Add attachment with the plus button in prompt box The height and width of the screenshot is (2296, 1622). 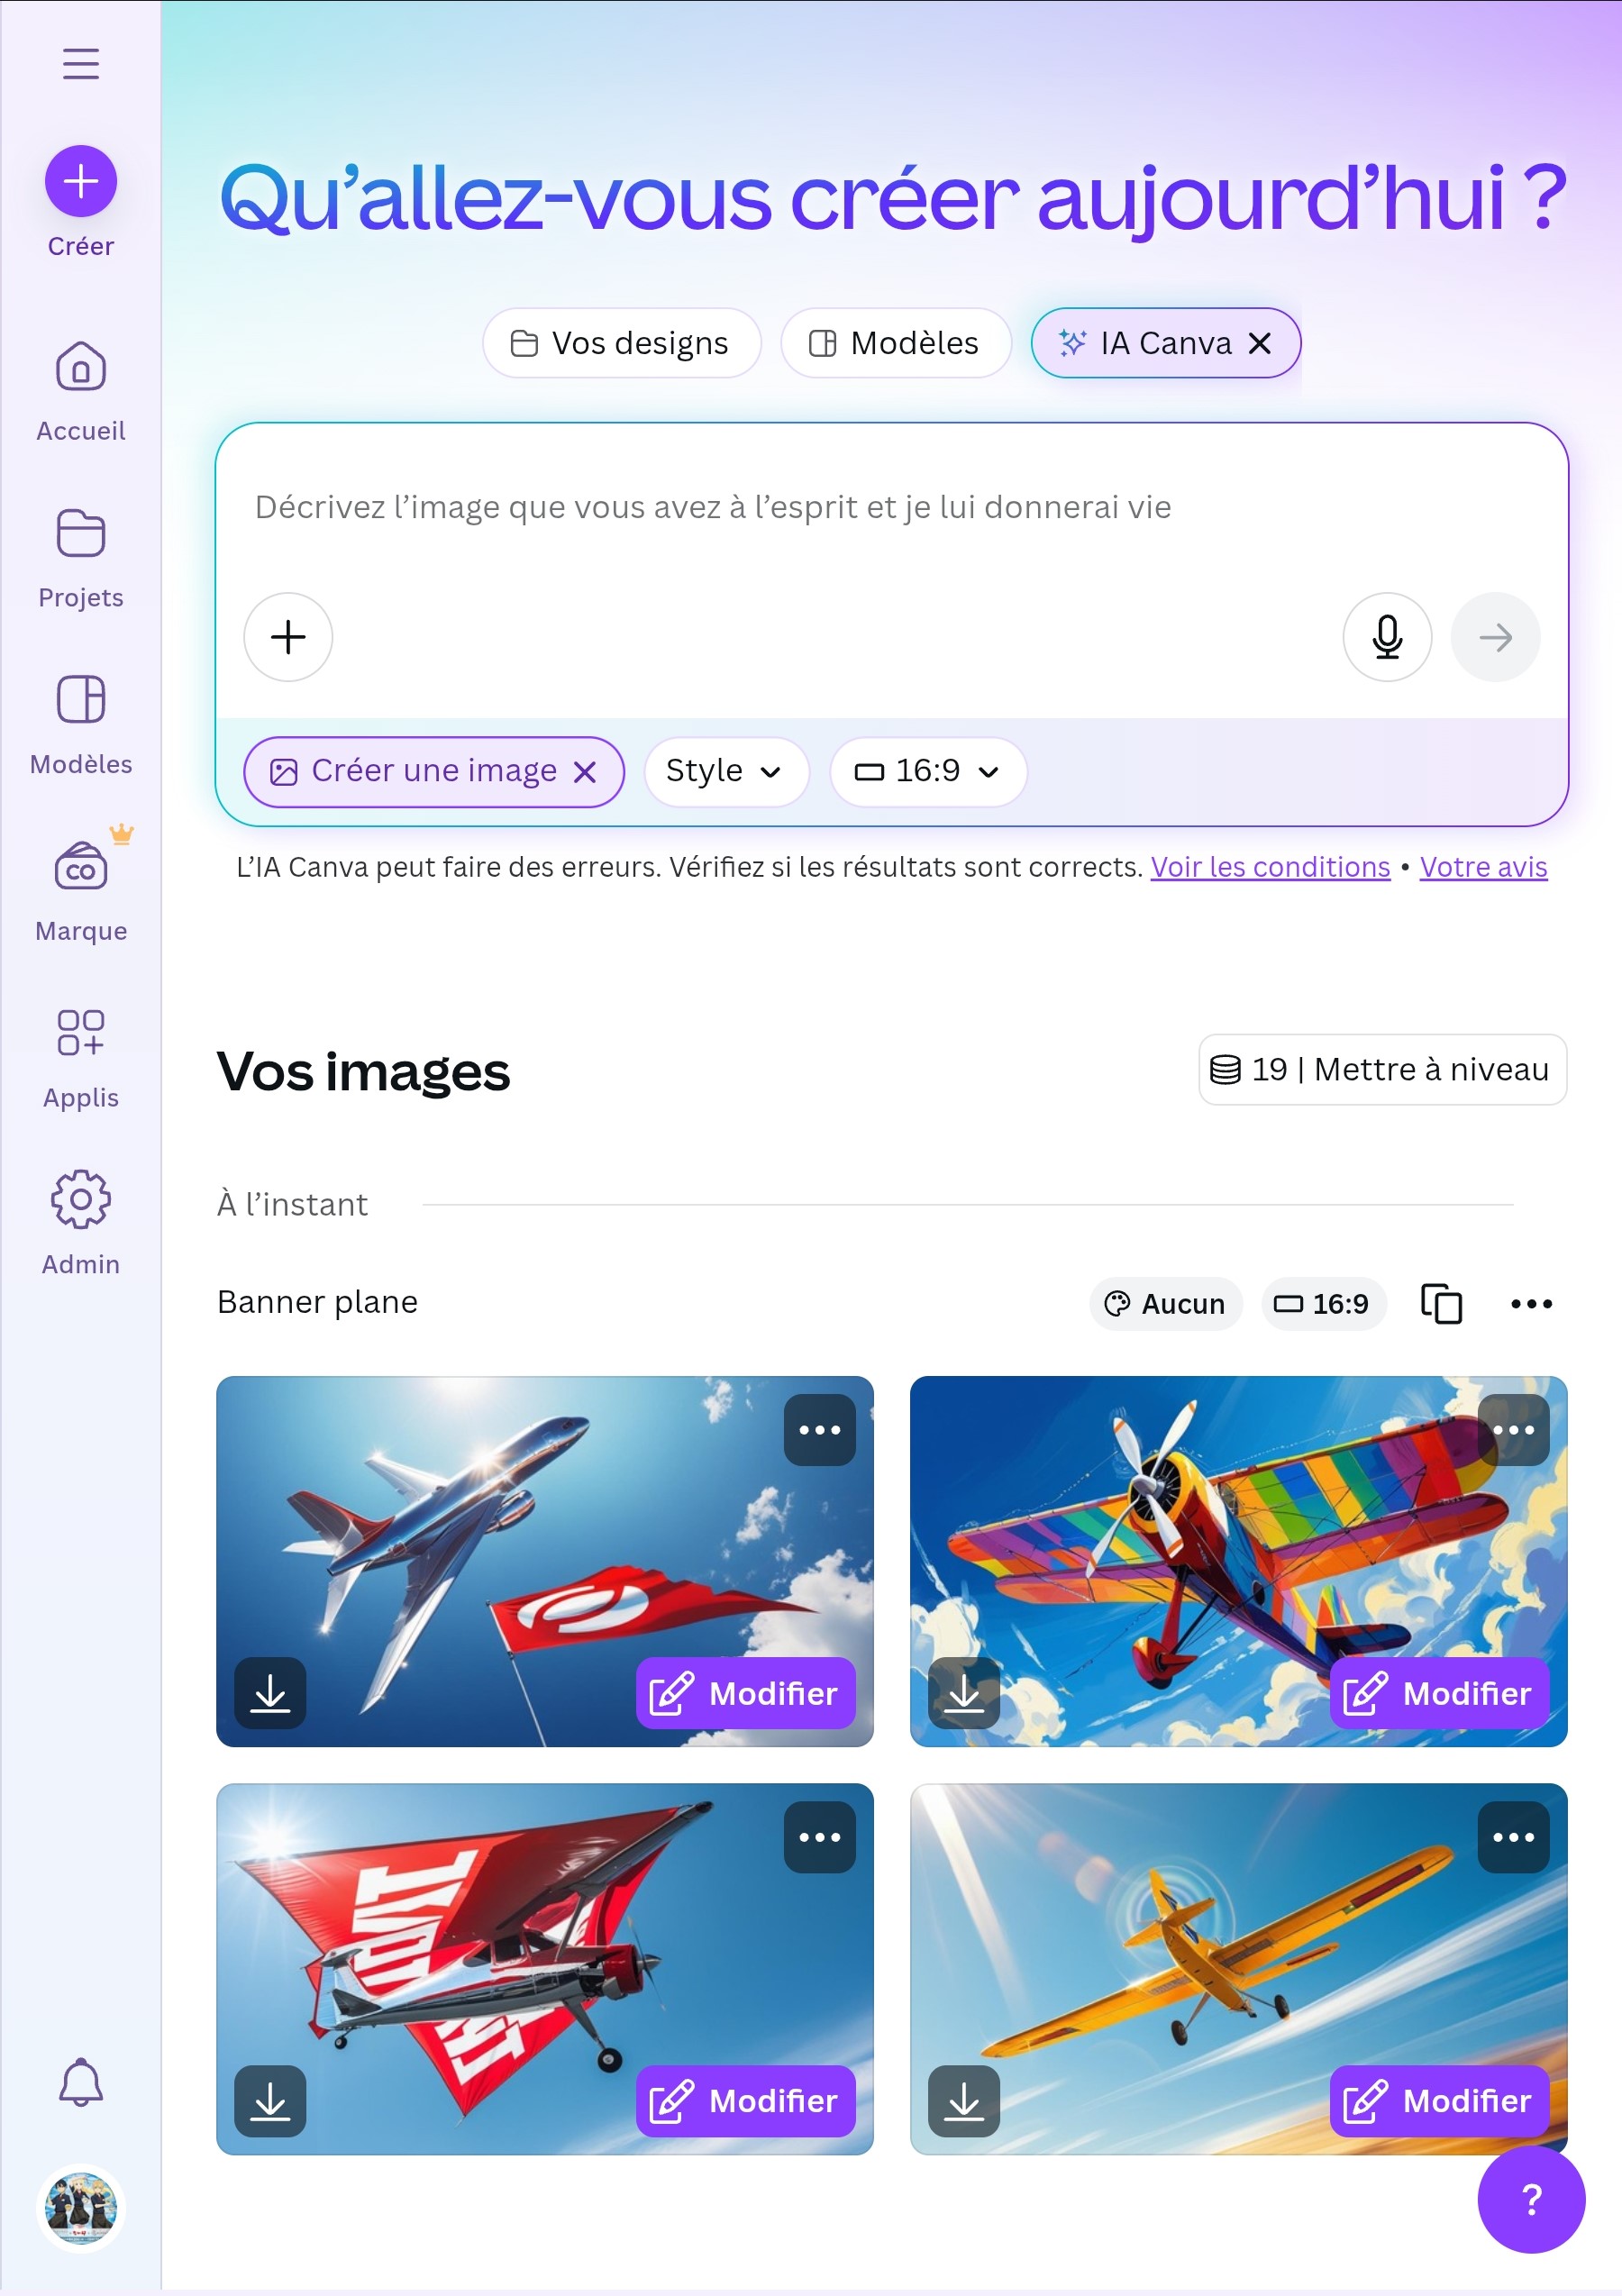[x=288, y=637]
